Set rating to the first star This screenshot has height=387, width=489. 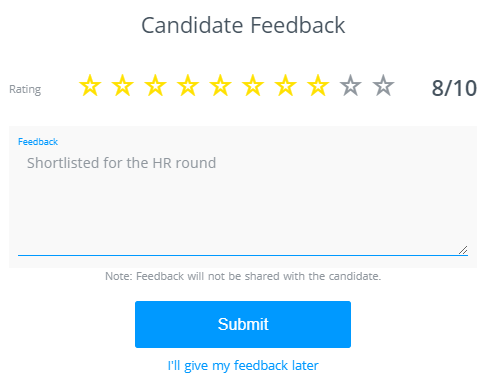tap(90, 86)
